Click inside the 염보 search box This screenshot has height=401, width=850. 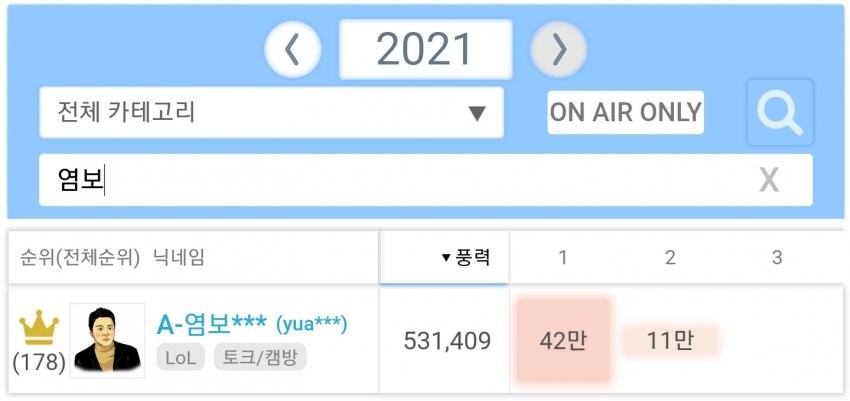point(426,180)
